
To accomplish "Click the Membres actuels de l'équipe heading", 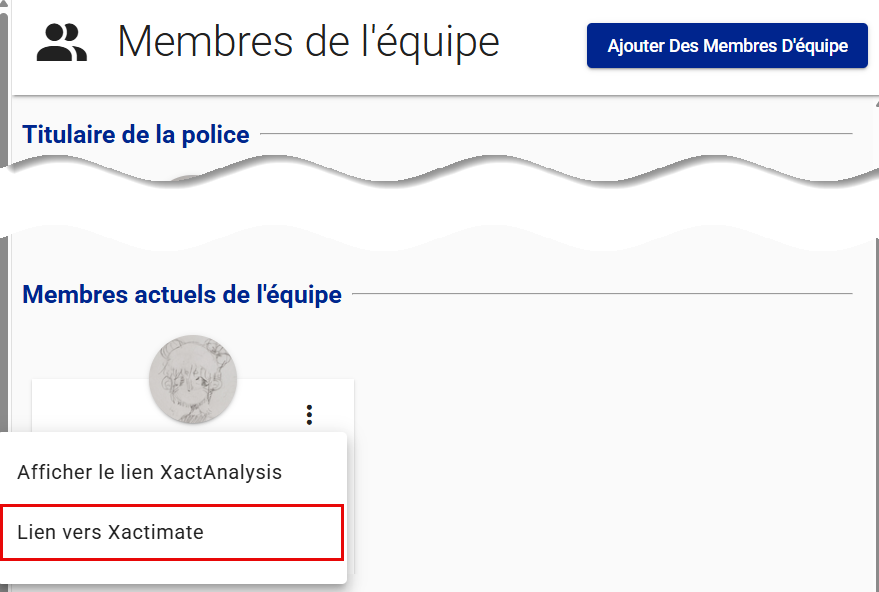I will [x=182, y=294].
